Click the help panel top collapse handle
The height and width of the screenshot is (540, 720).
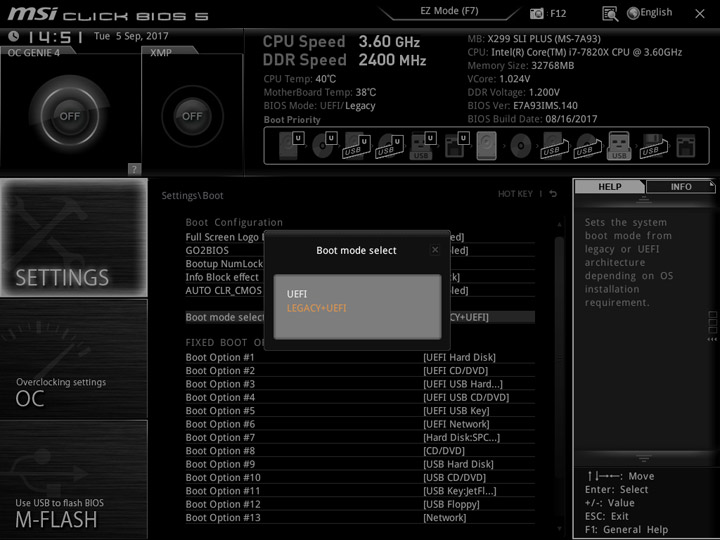coord(644,199)
